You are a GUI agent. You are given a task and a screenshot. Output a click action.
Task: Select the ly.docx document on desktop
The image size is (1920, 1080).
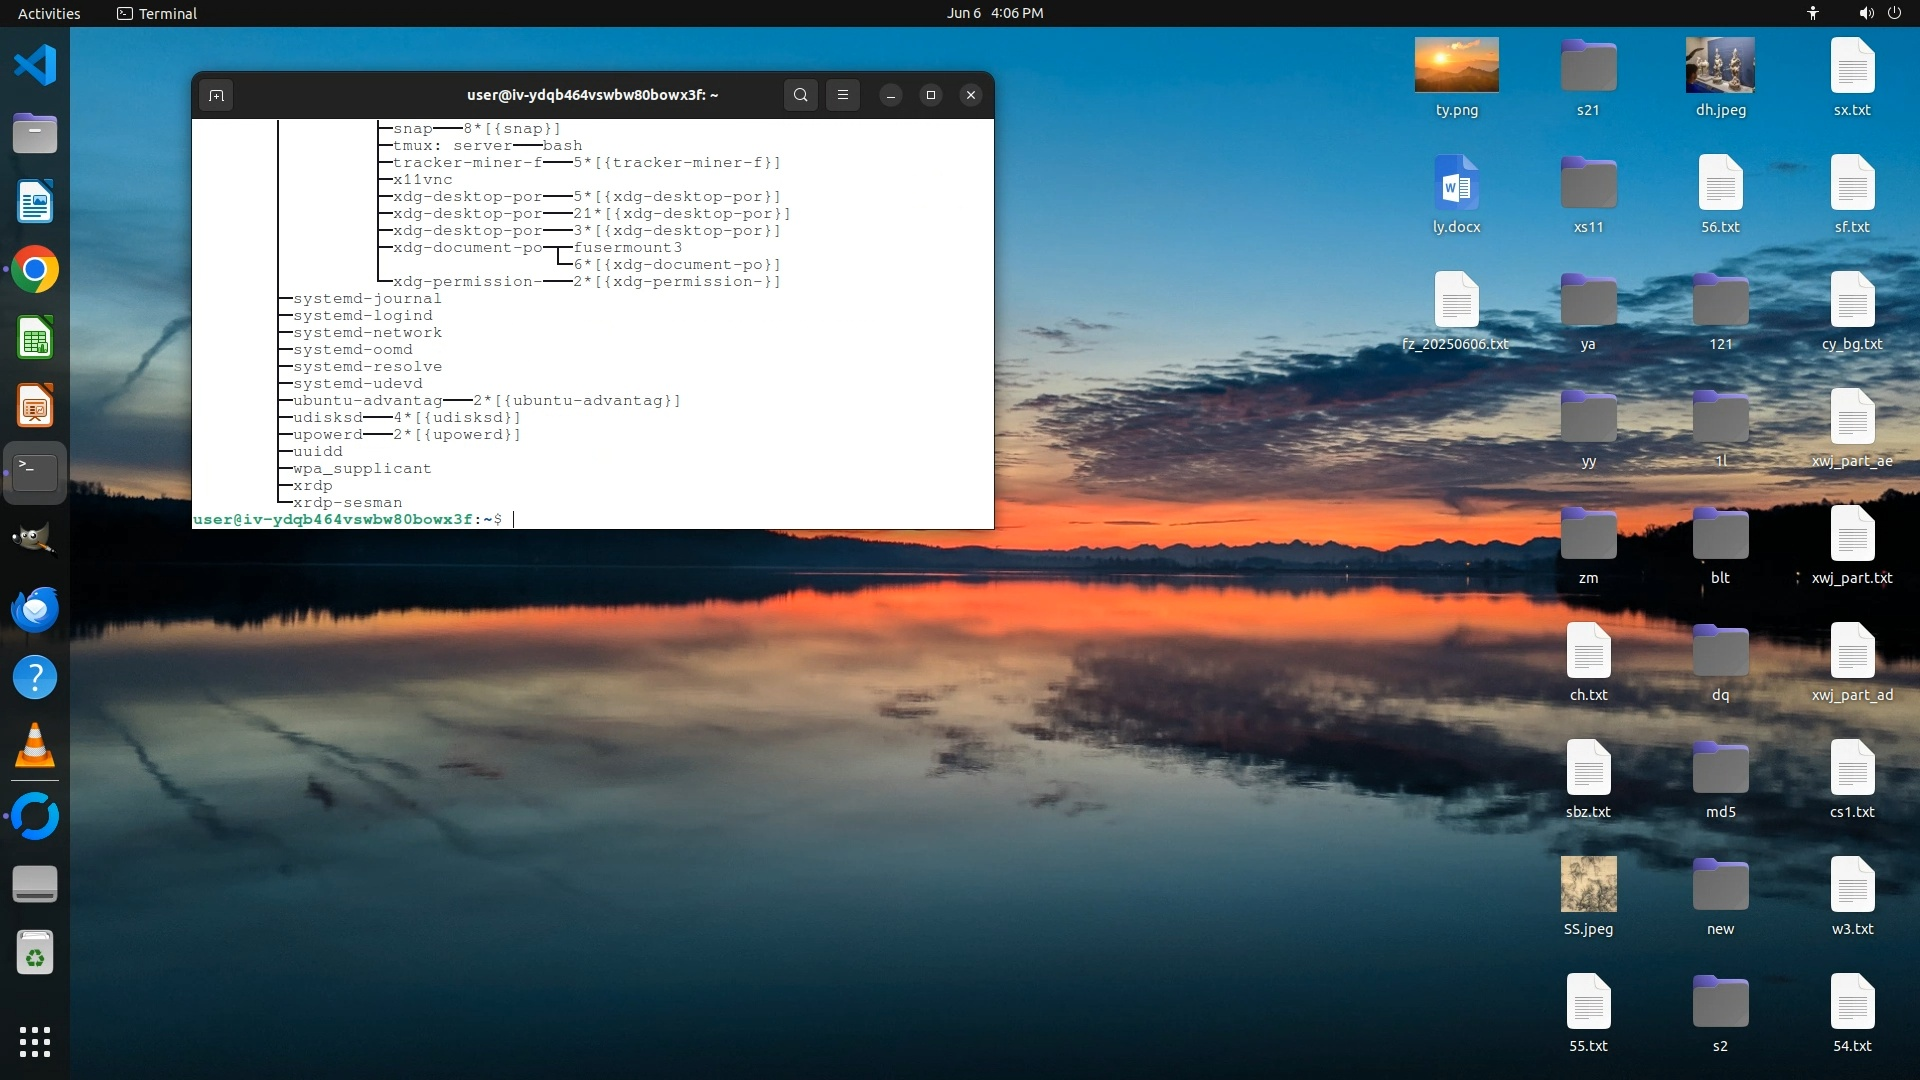tap(1456, 184)
